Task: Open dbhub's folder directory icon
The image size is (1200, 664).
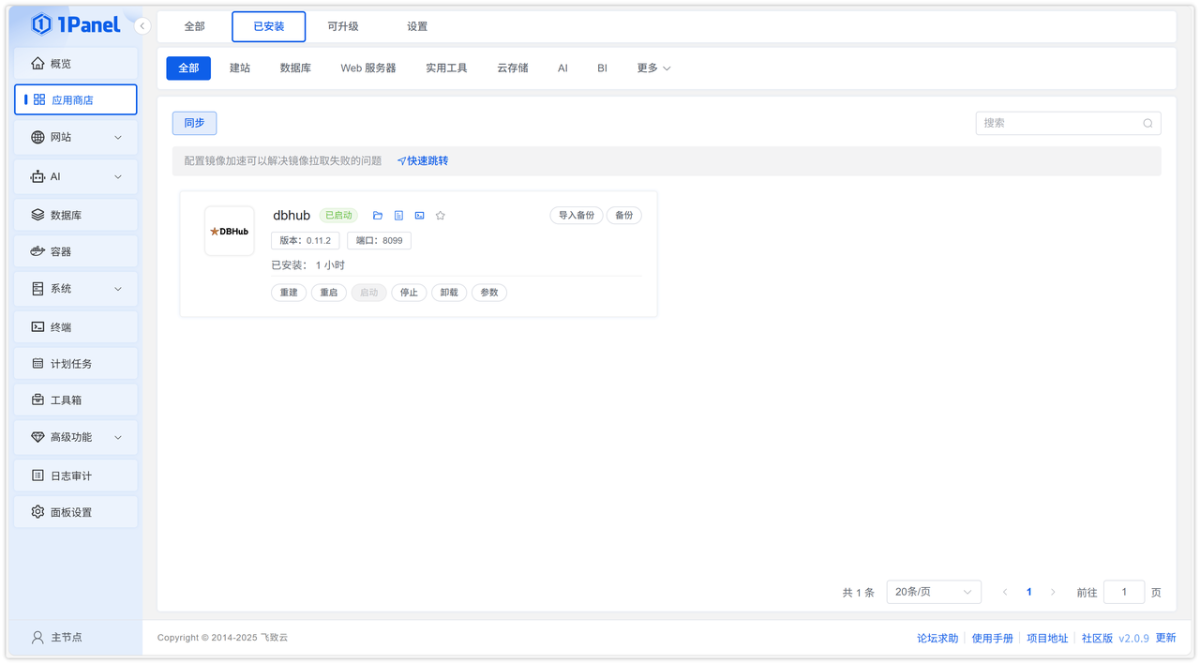Action: (x=377, y=215)
